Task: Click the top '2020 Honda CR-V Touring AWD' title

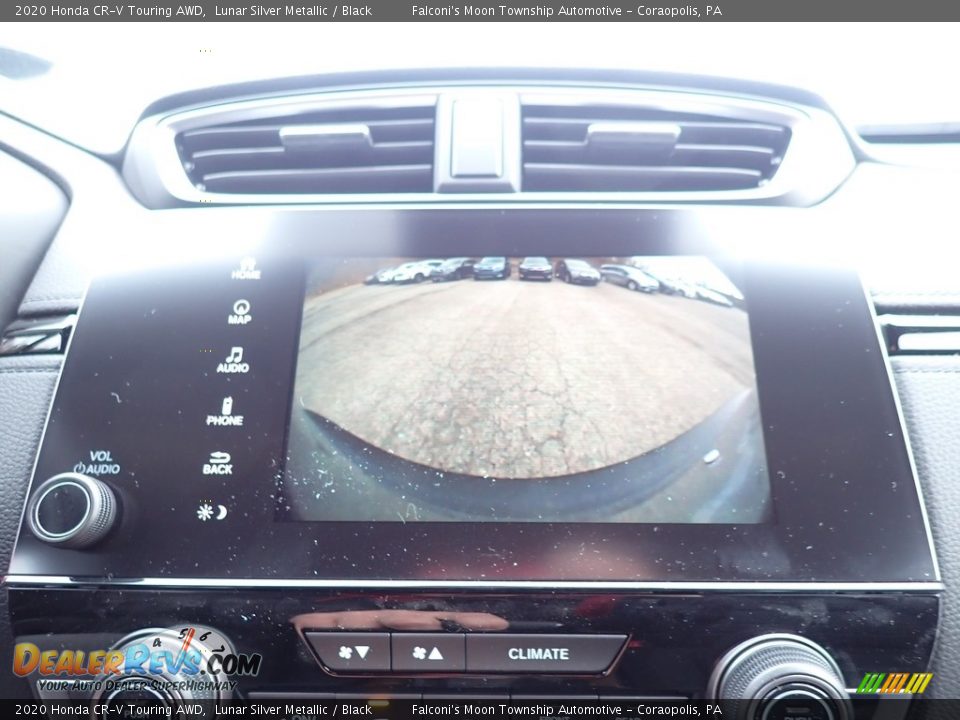Action: 110,11
